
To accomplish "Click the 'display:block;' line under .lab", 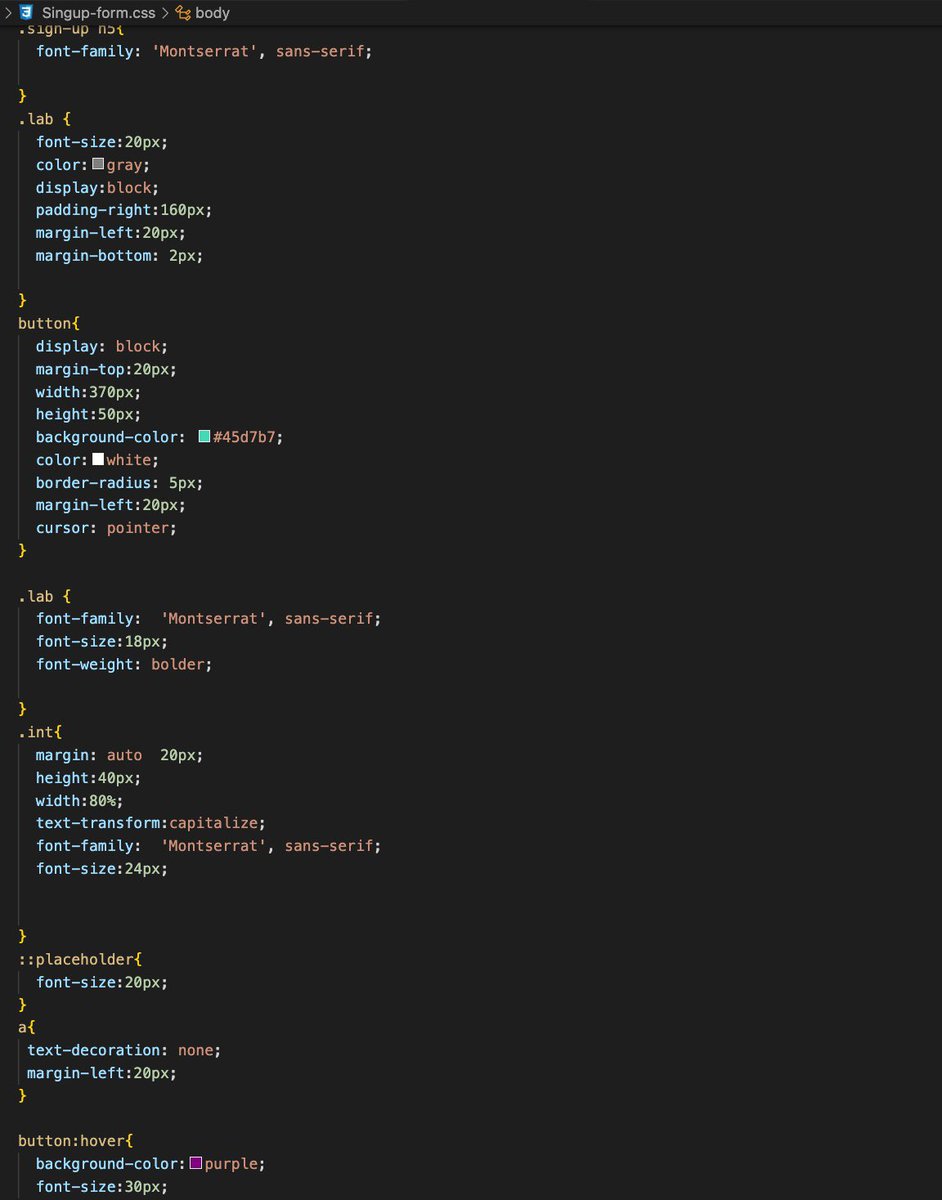I will coord(97,187).
